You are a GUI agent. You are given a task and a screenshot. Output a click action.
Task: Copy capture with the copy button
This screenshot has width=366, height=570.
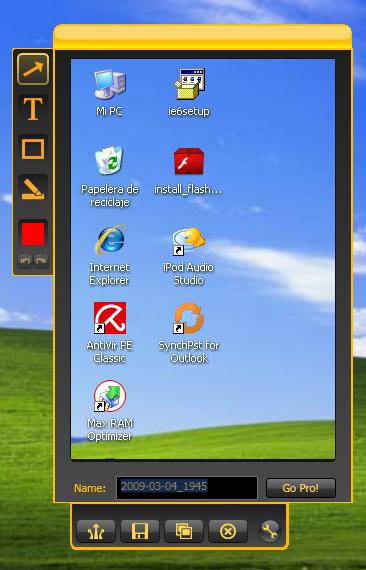[184, 531]
